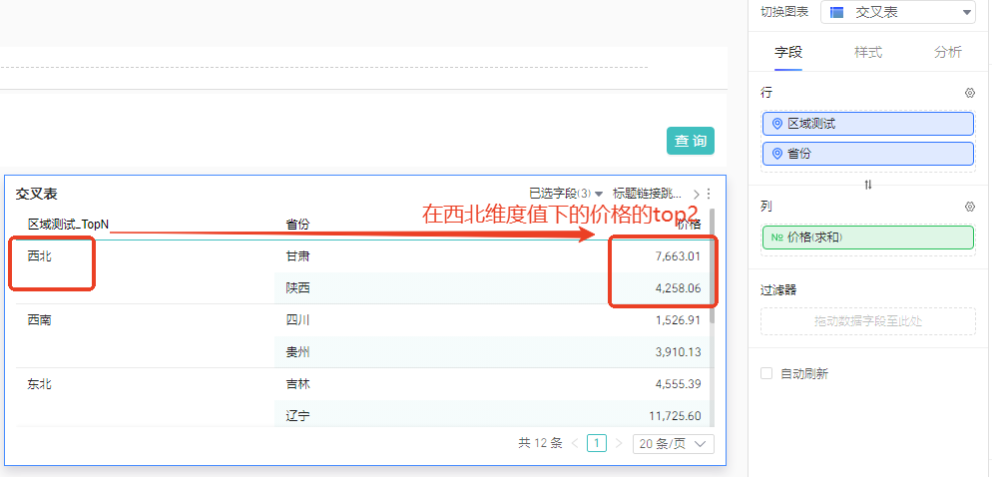Open the three-dot more menu of 交叉表
992x477 pixels.
tap(709, 193)
